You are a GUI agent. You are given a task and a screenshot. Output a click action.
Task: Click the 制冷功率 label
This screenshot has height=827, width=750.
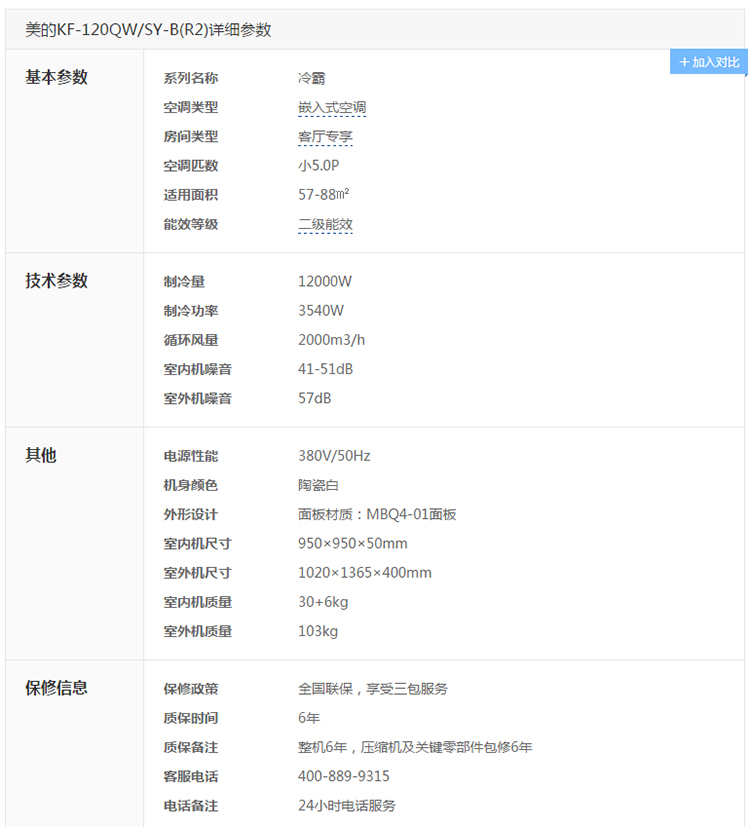click(190, 311)
